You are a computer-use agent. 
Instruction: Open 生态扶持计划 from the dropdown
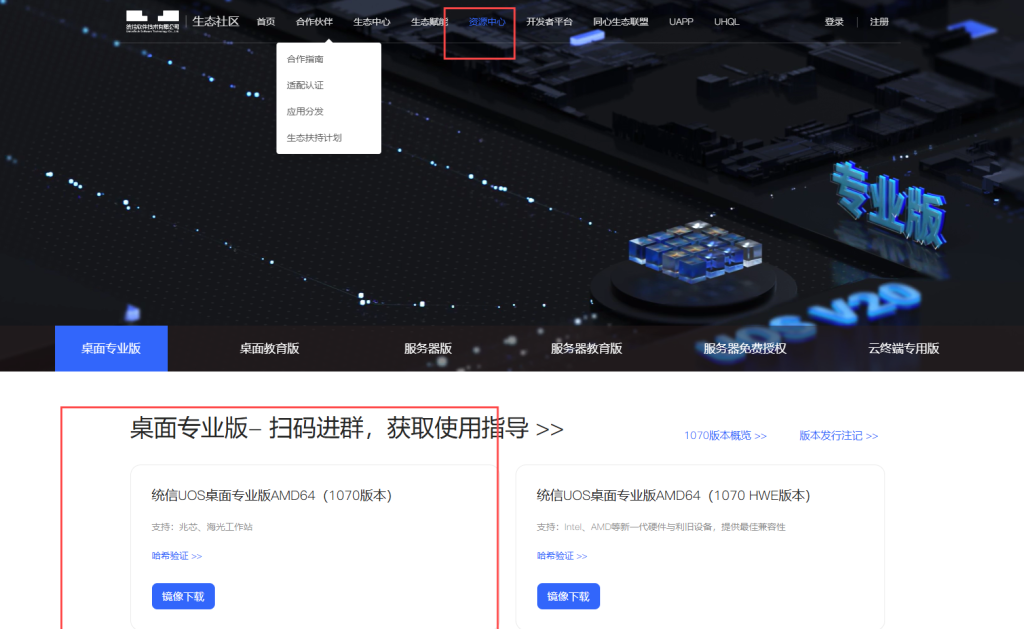tap(314, 137)
